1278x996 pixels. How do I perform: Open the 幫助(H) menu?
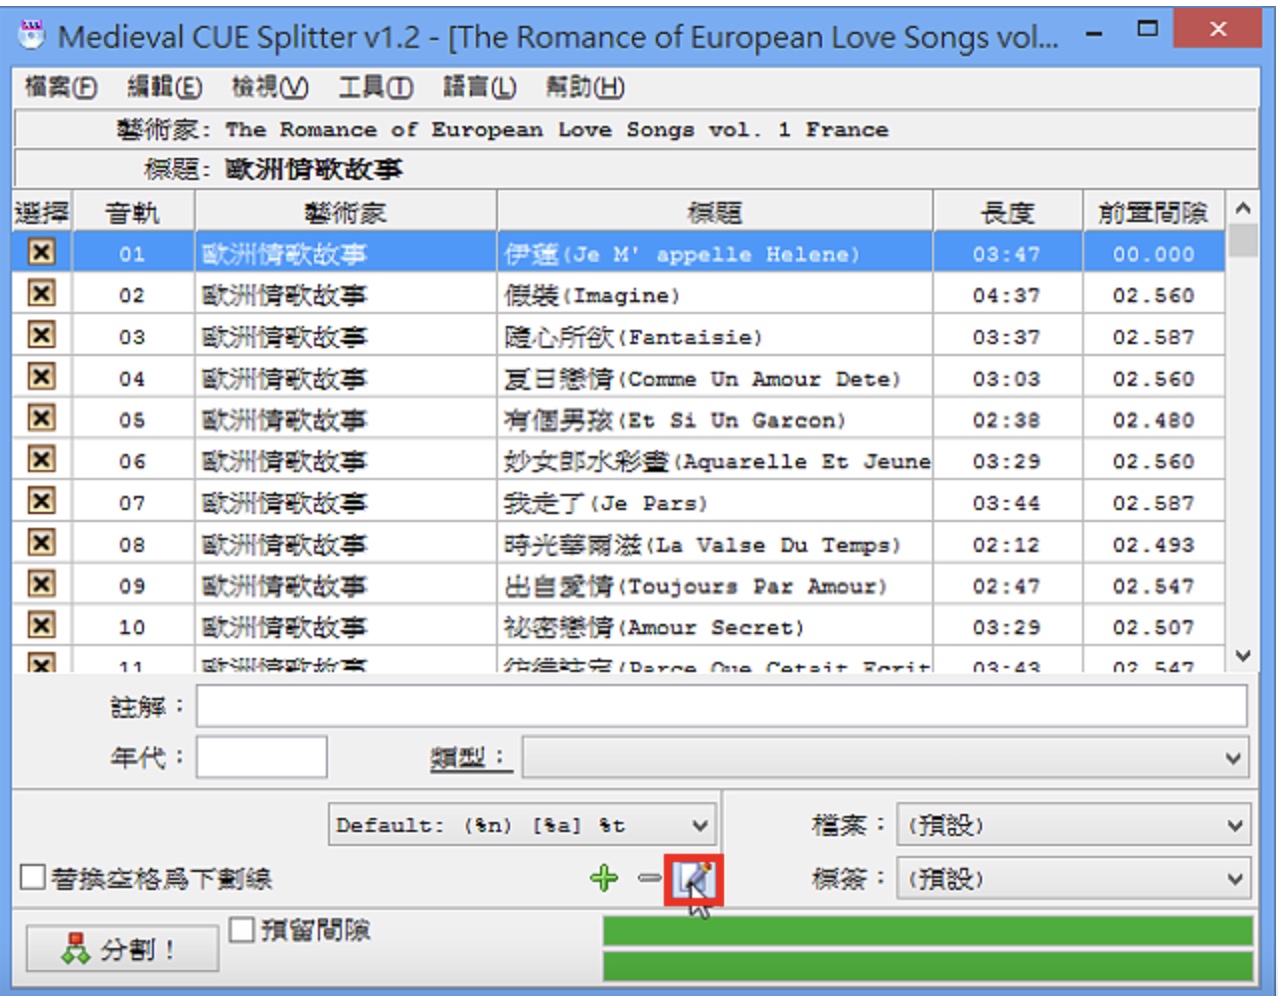pos(585,88)
